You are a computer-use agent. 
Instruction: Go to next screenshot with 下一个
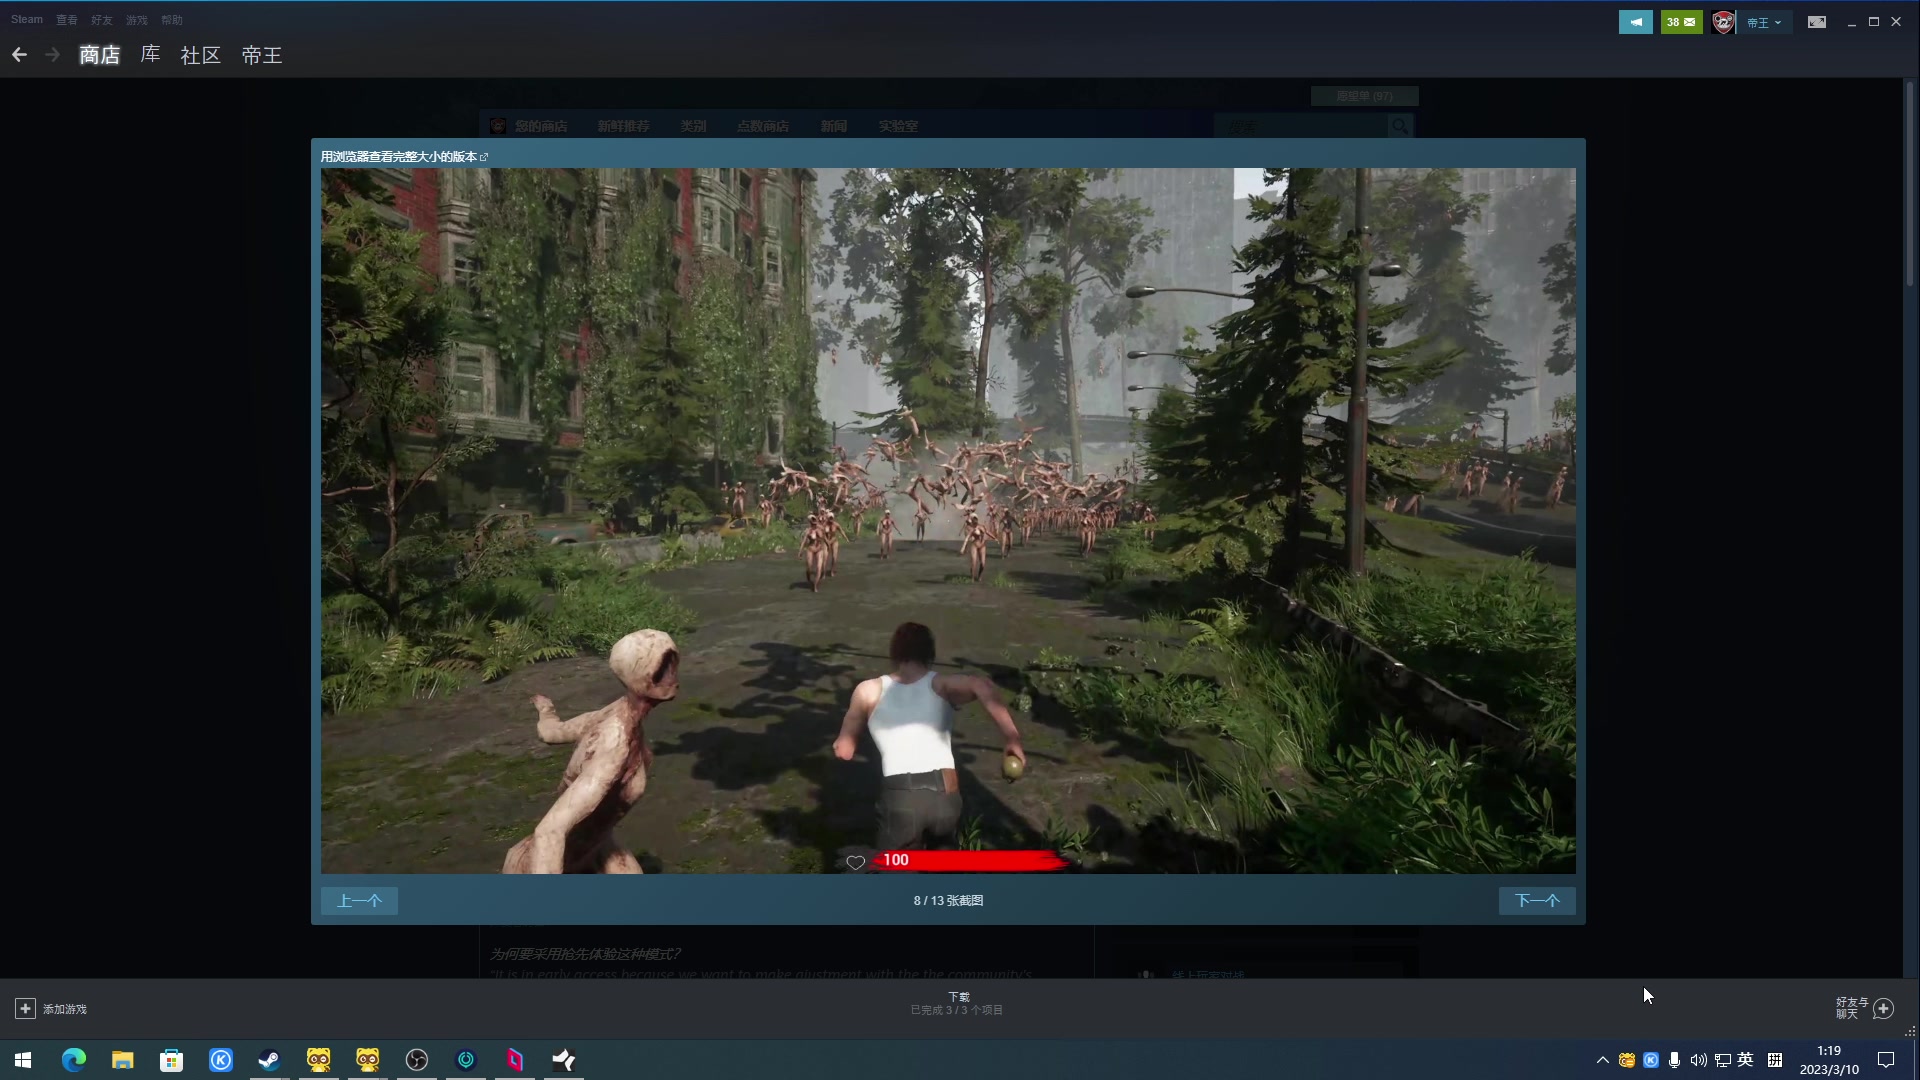click(x=1537, y=901)
